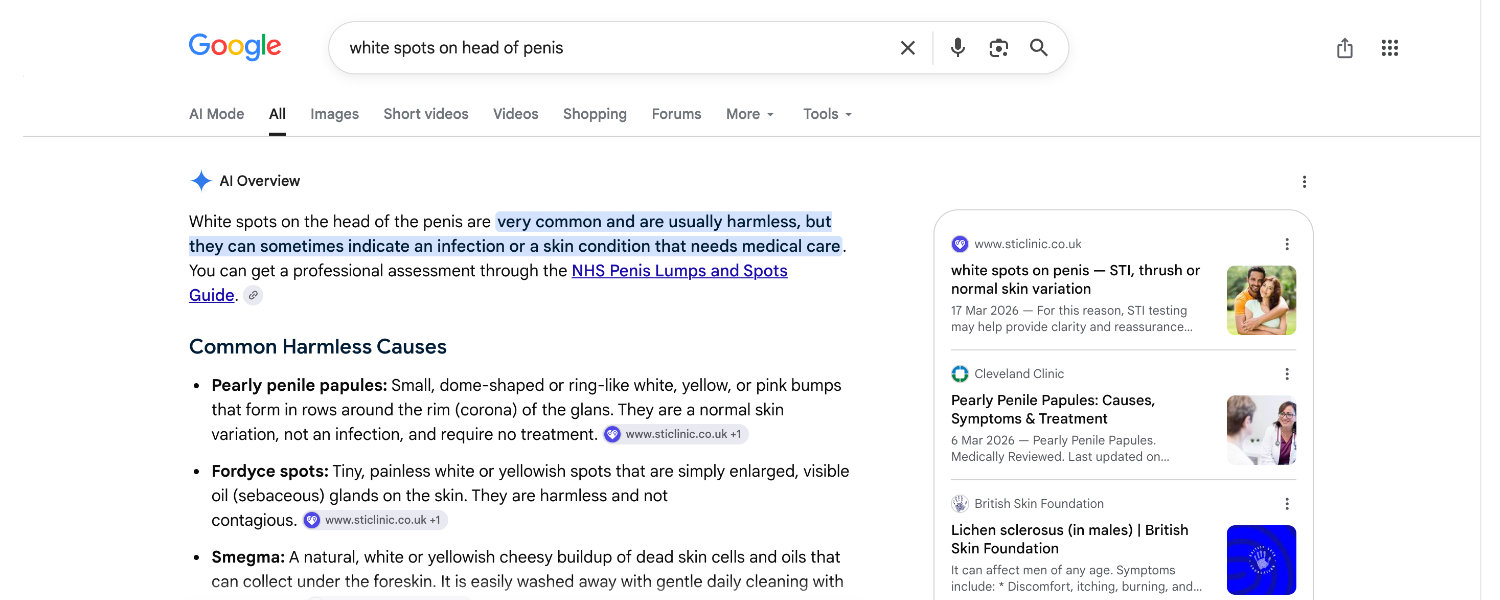
Task: Open NHS Penis Lumps and Spots Guide link
Action: [680, 271]
